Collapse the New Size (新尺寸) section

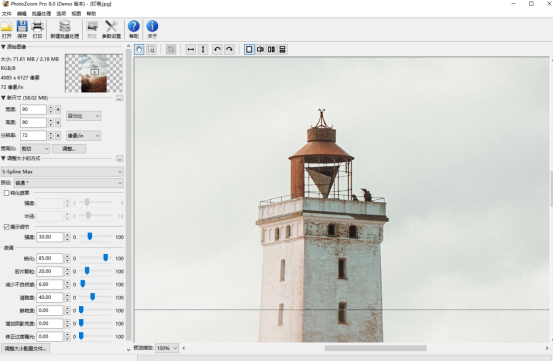3,98
